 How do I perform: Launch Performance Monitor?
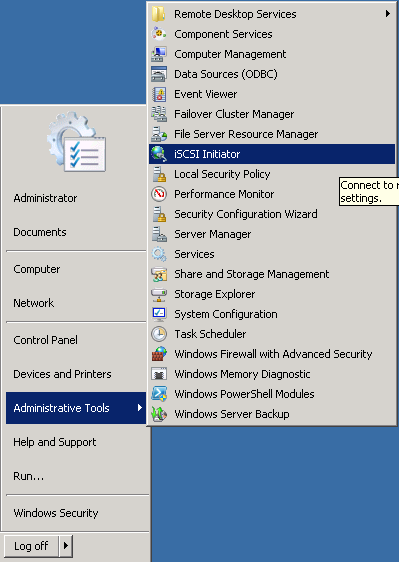(272, 194)
